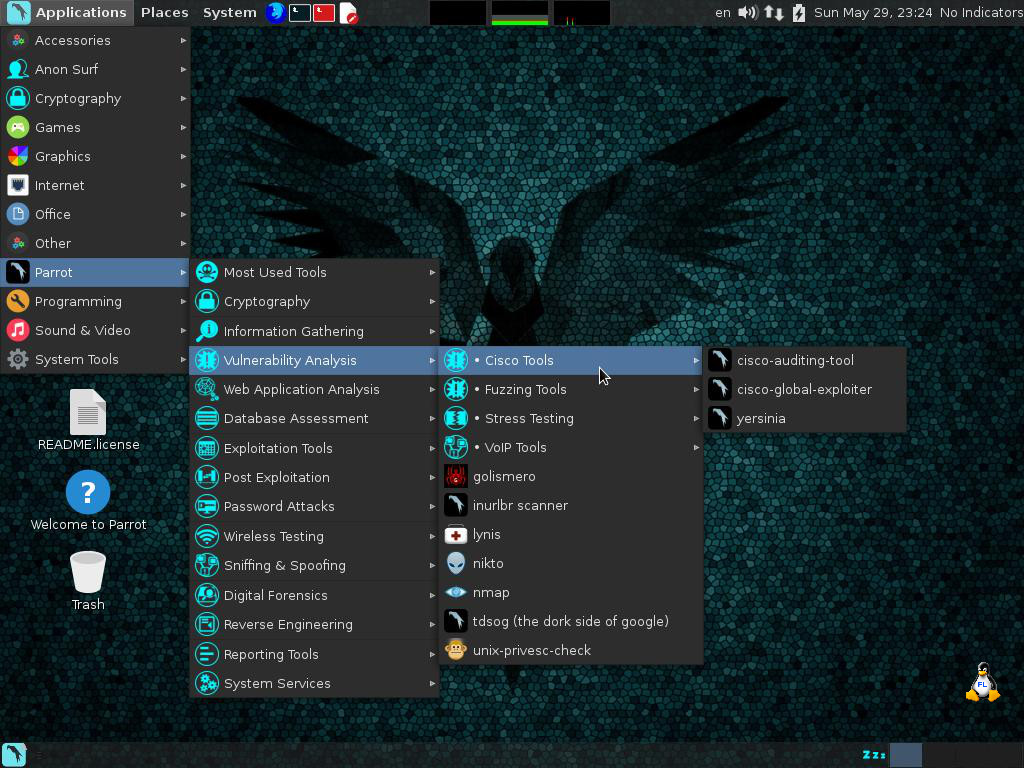
Task: Switch keyboard layout via the 'en' indicator
Action: [x=722, y=13]
